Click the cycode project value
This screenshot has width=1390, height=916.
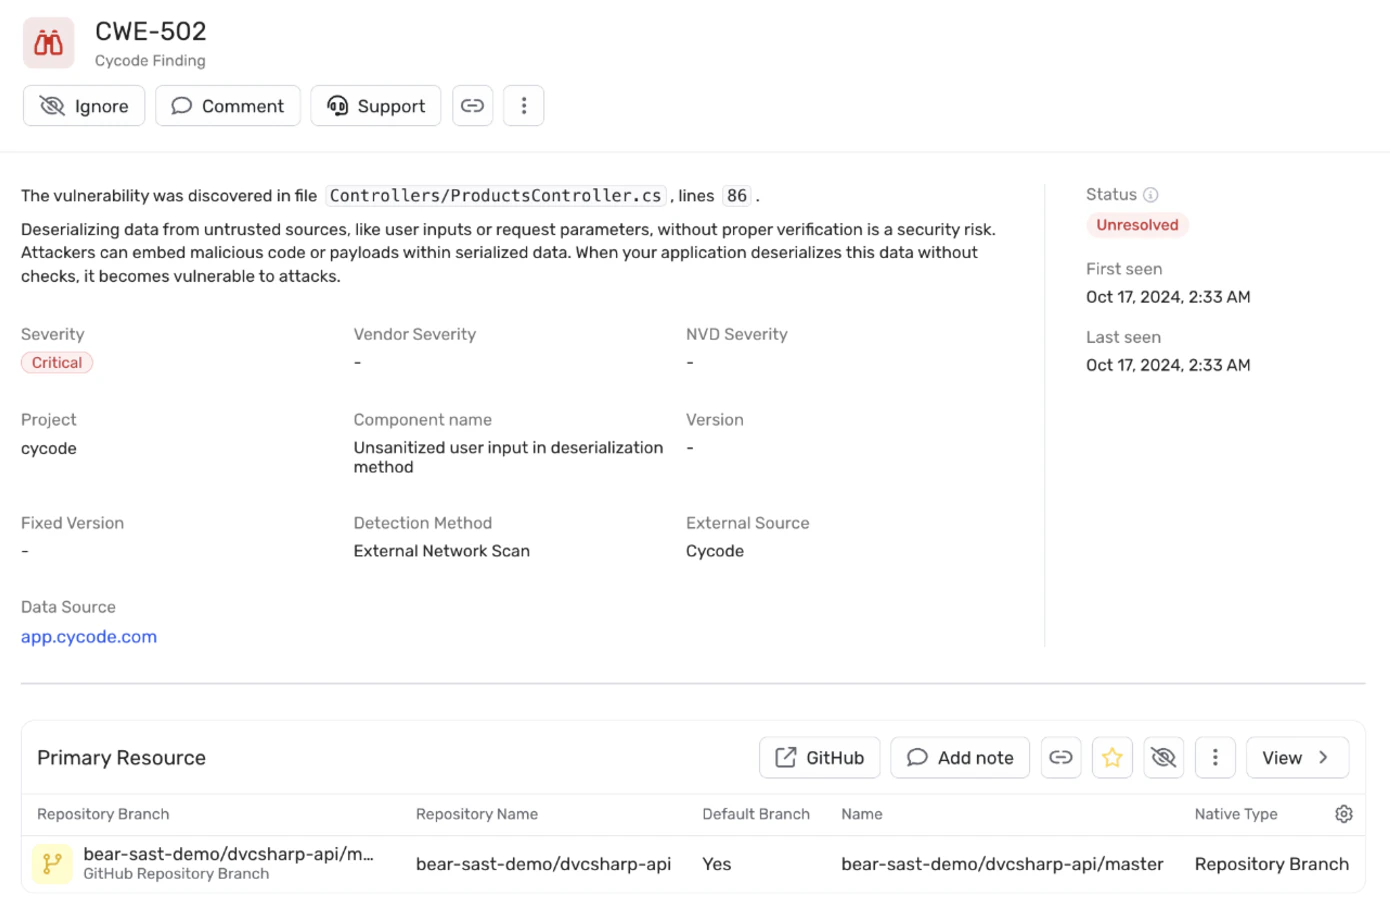[x=49, y=449]
